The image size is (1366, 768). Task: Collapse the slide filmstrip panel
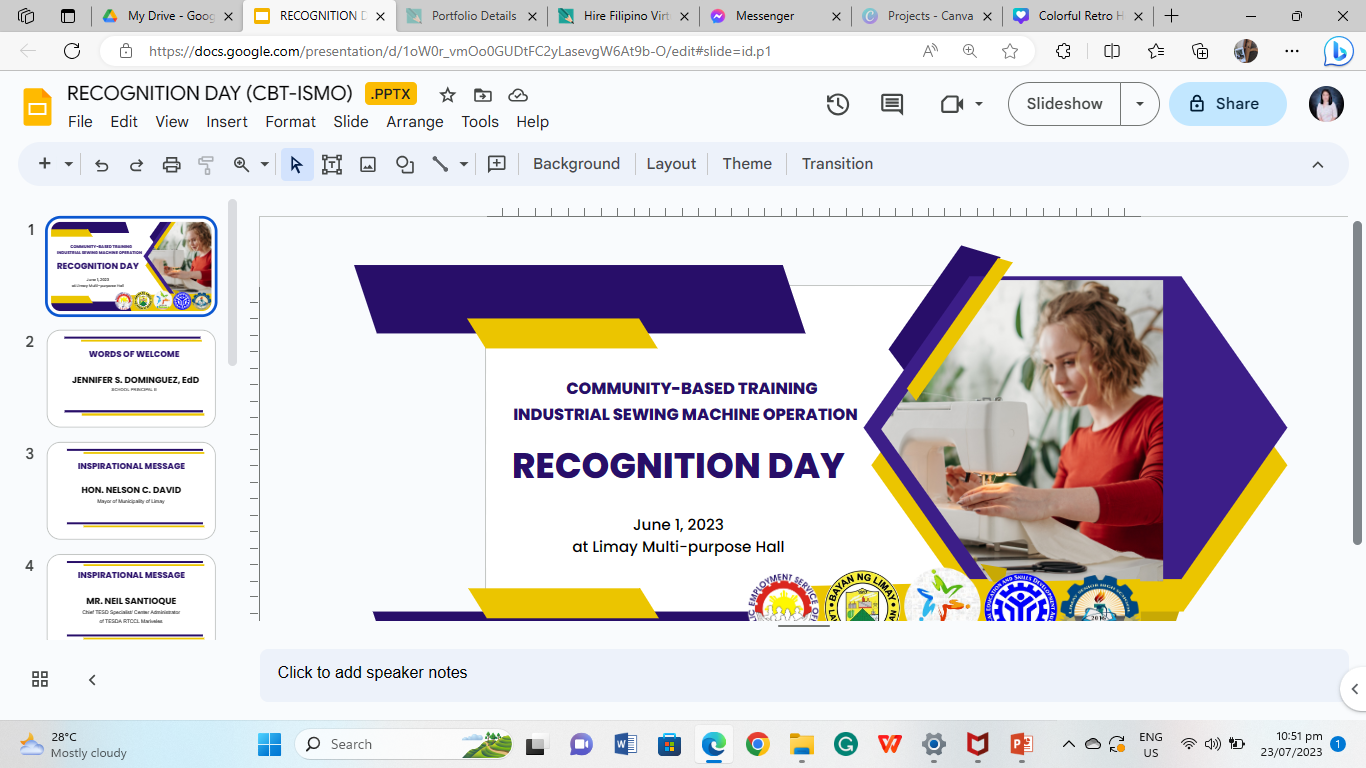point(92,680)
